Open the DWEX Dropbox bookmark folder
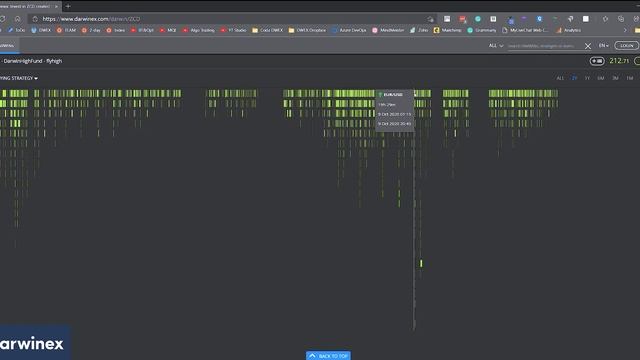Screen dimensions: 640x360 (x=307, y=30)
